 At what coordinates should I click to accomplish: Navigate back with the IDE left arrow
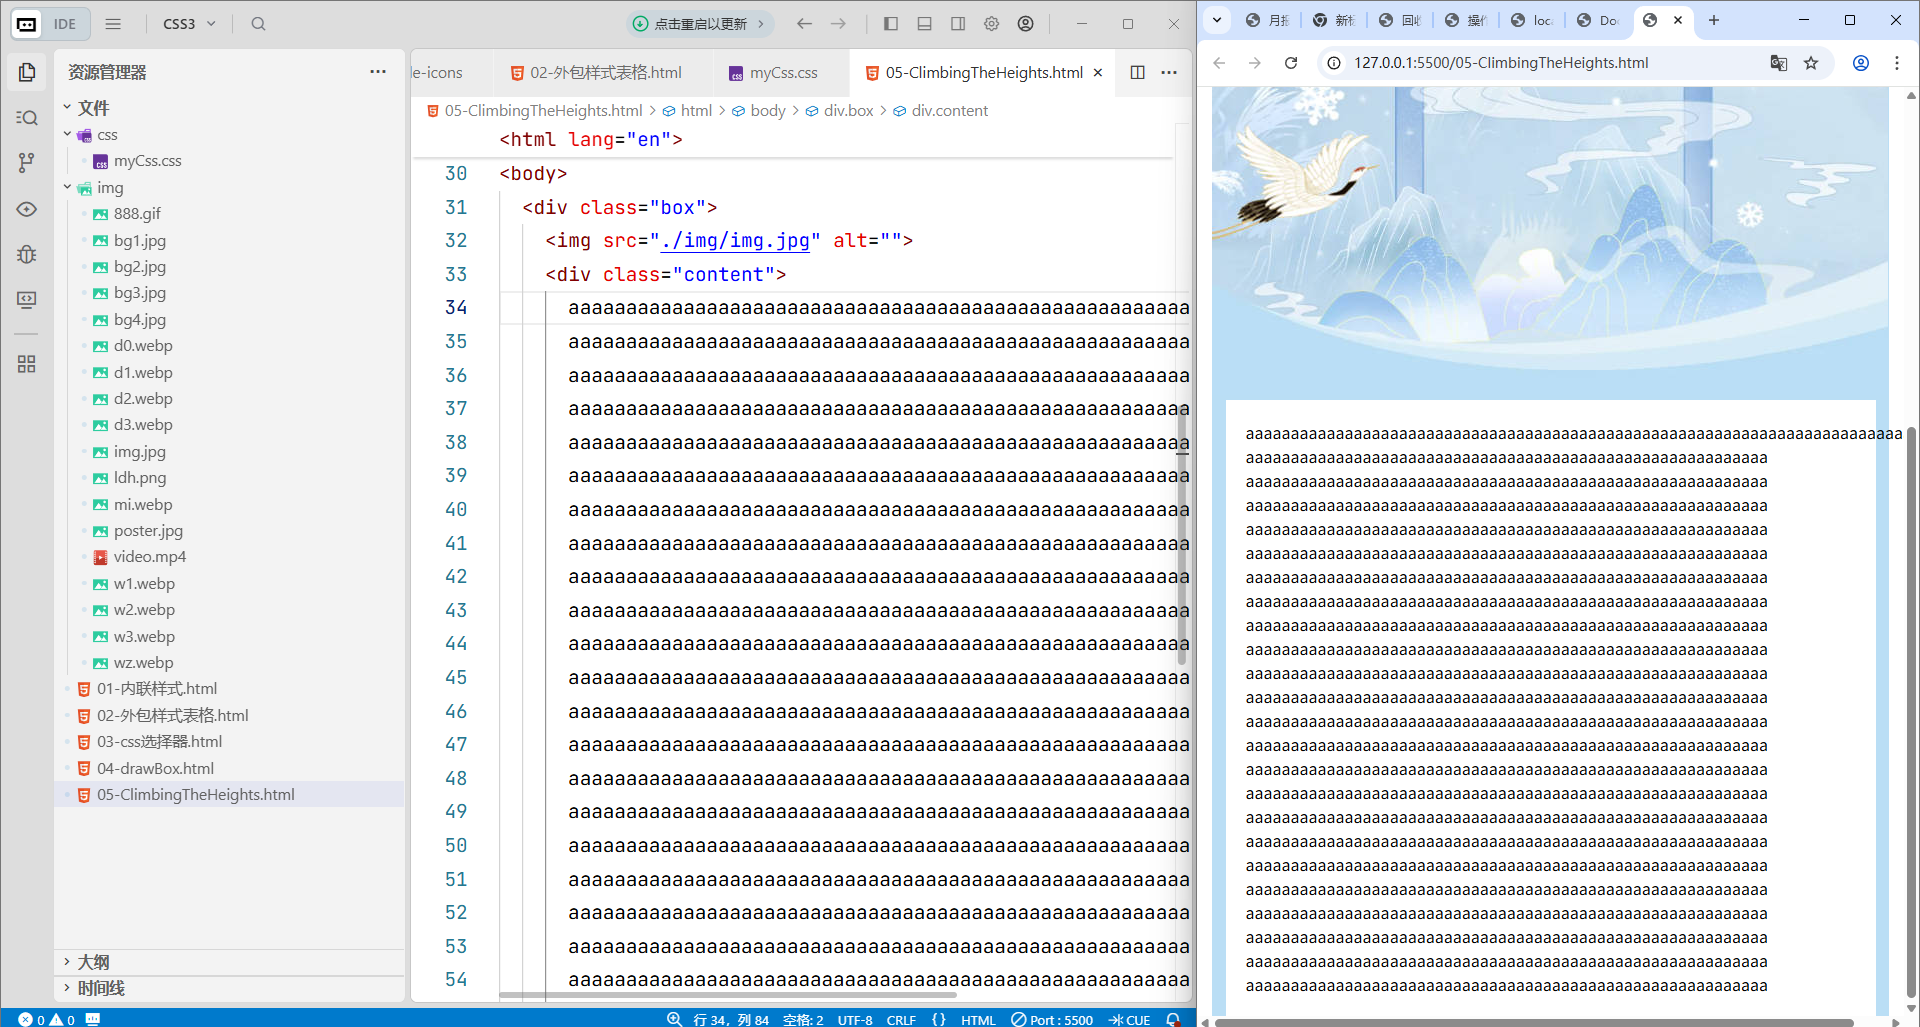point(804,24)
